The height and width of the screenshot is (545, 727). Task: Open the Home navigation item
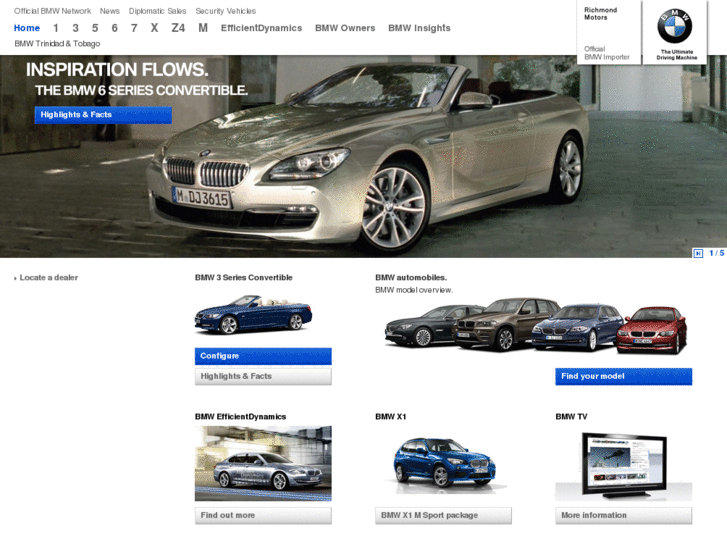coord(27,28)
